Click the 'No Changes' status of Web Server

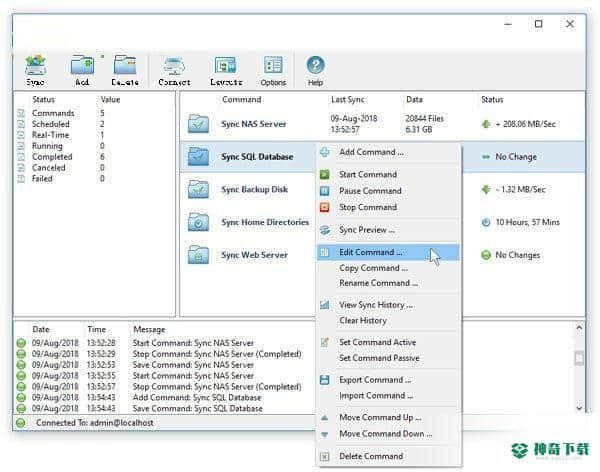(x=518, y=255)
